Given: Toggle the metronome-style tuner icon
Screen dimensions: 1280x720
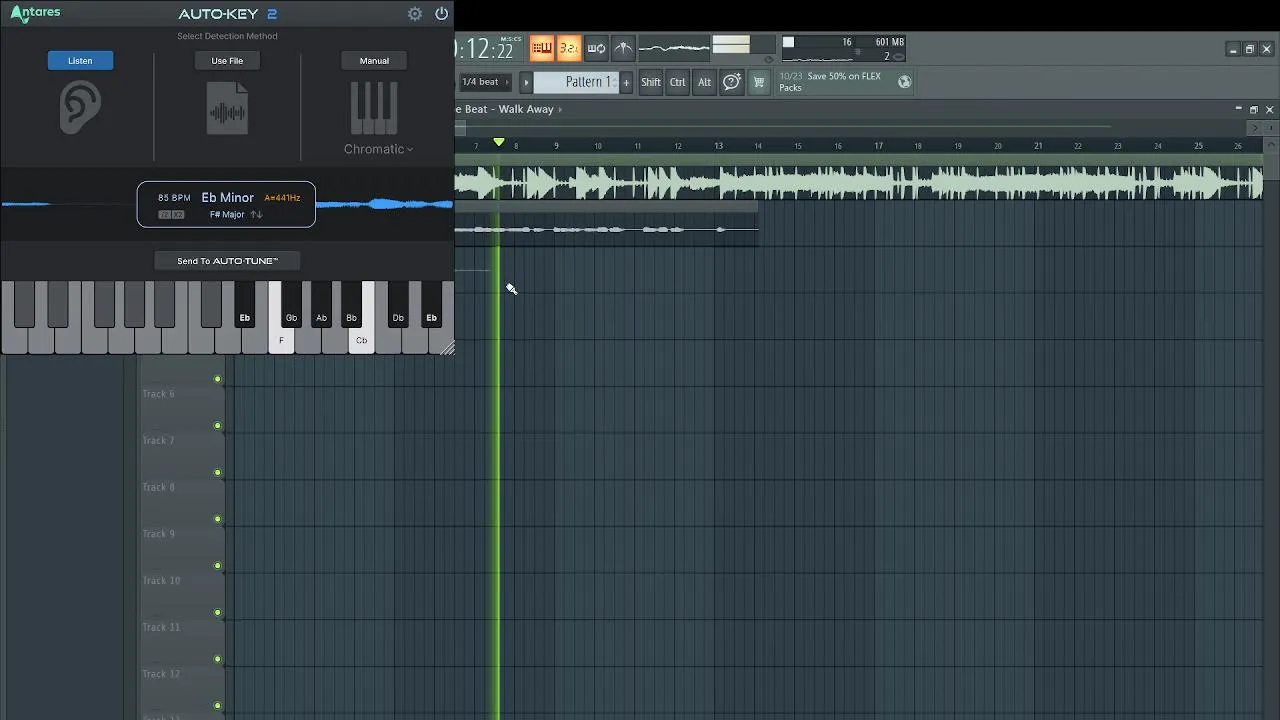Looking at the screenshot, I should [623, 48].
